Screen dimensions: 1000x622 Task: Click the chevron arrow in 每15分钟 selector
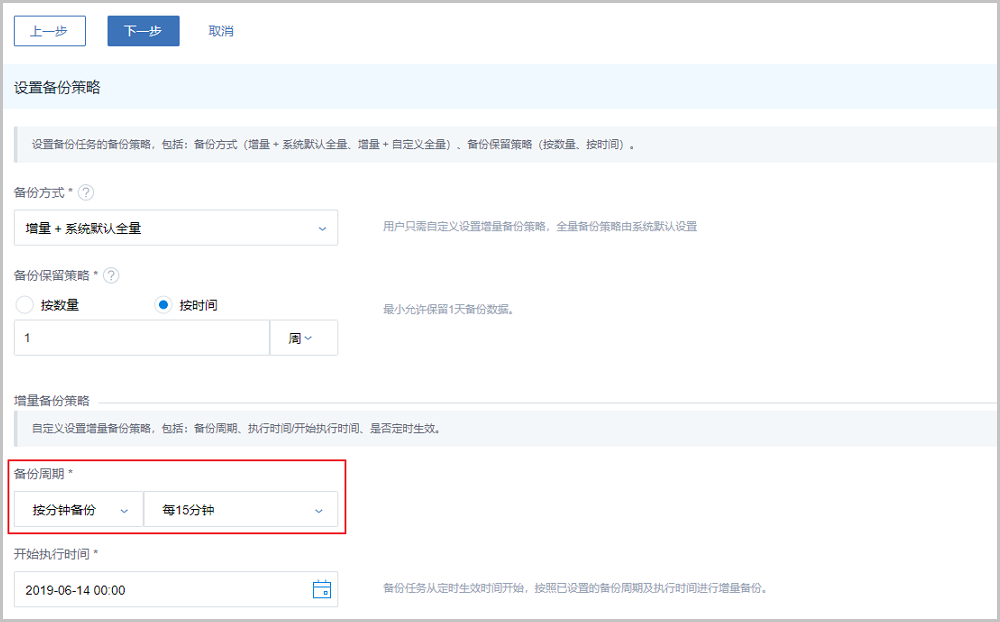point(319,511)
